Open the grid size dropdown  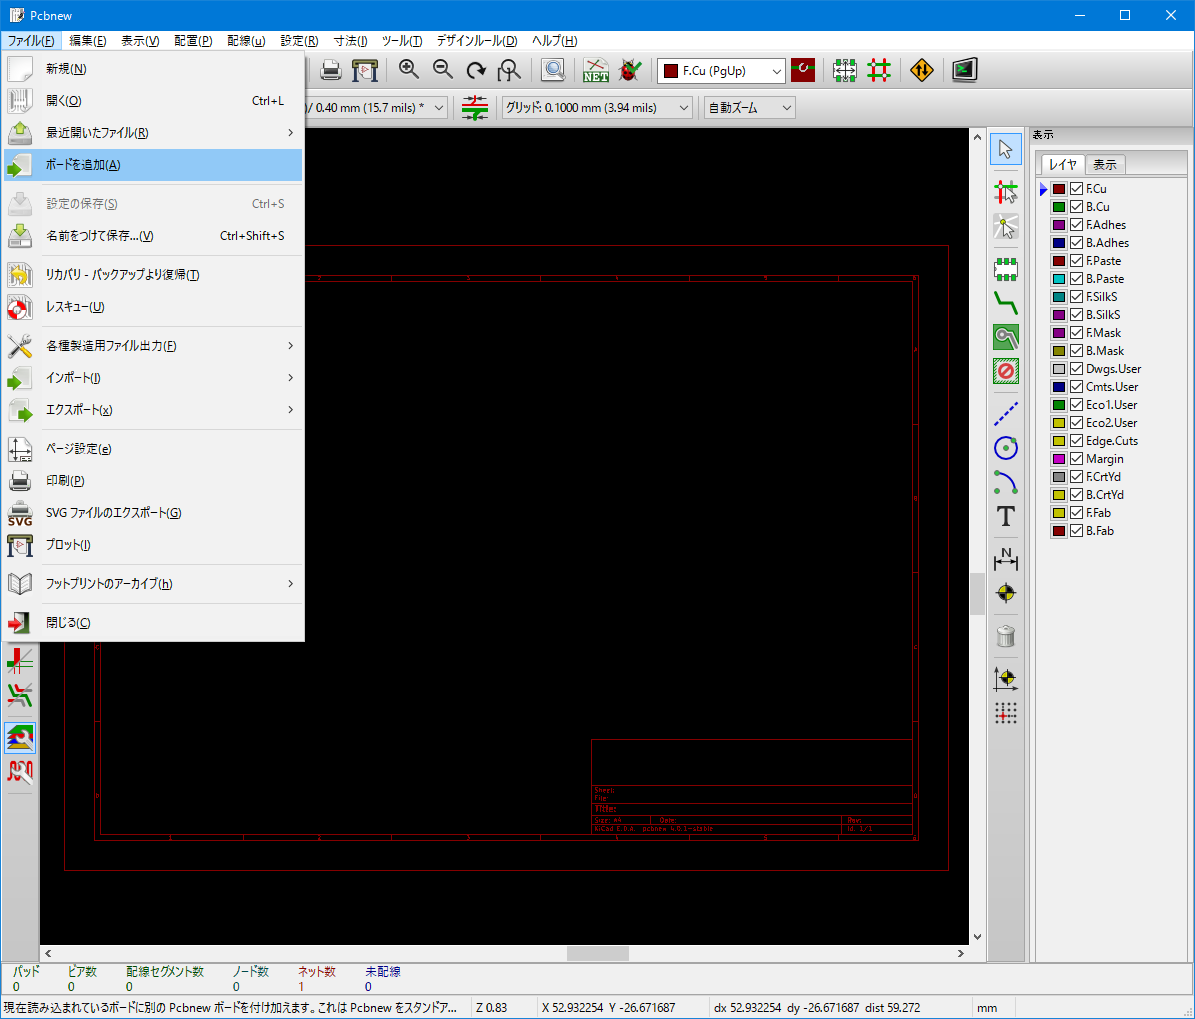tap(597, 107)
